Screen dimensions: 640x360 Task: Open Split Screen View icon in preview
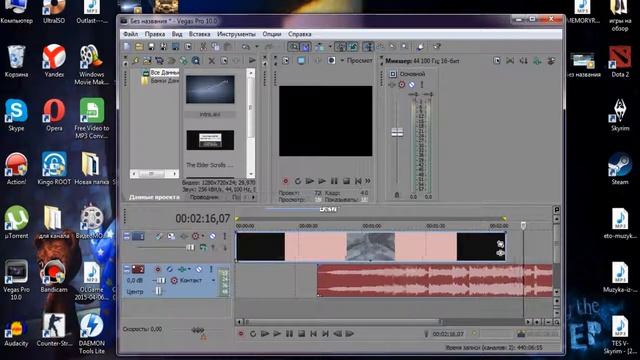point(331,60)
